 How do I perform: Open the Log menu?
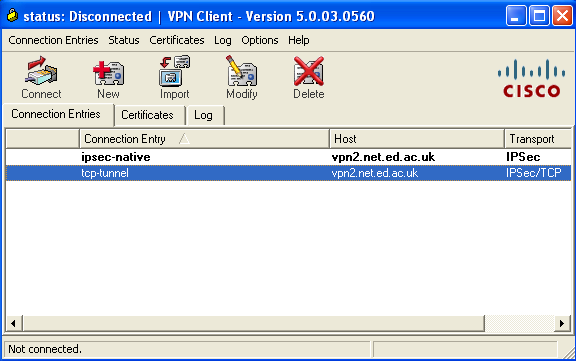[x=223, y=40]
